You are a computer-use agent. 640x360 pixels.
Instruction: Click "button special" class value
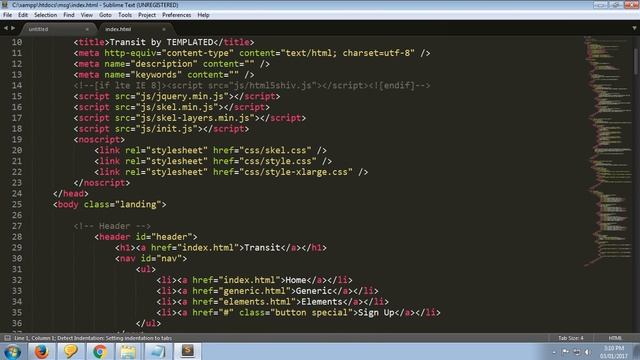point(311,313)
